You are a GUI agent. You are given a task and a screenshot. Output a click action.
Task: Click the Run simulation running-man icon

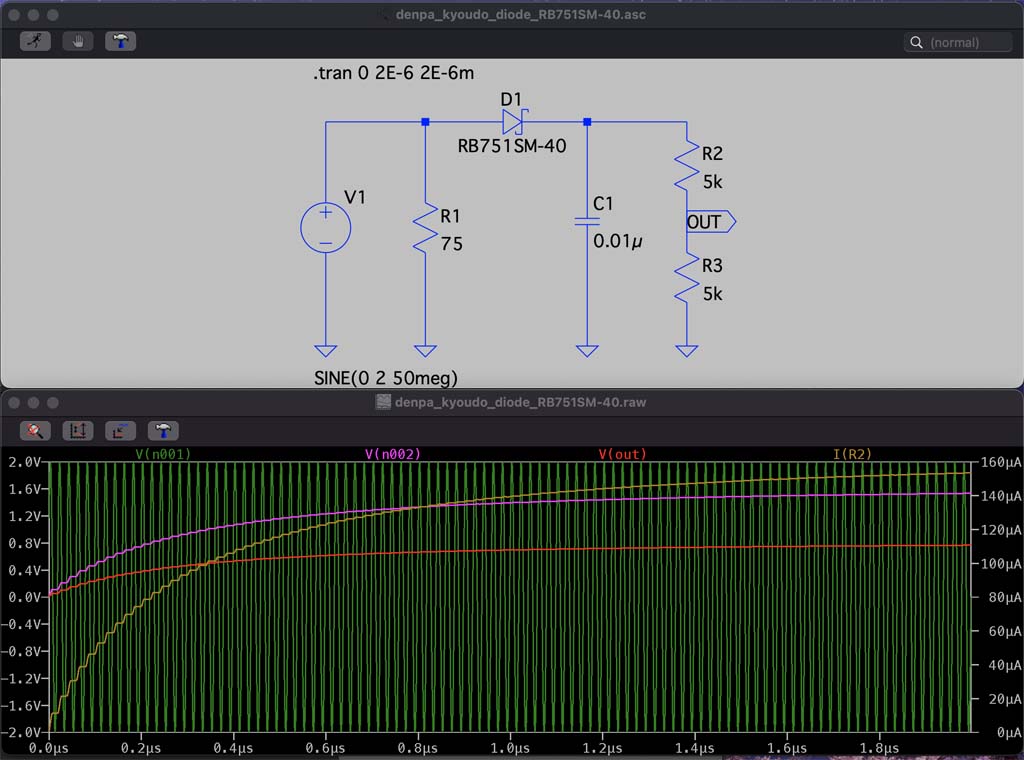(x=35, y=41)
